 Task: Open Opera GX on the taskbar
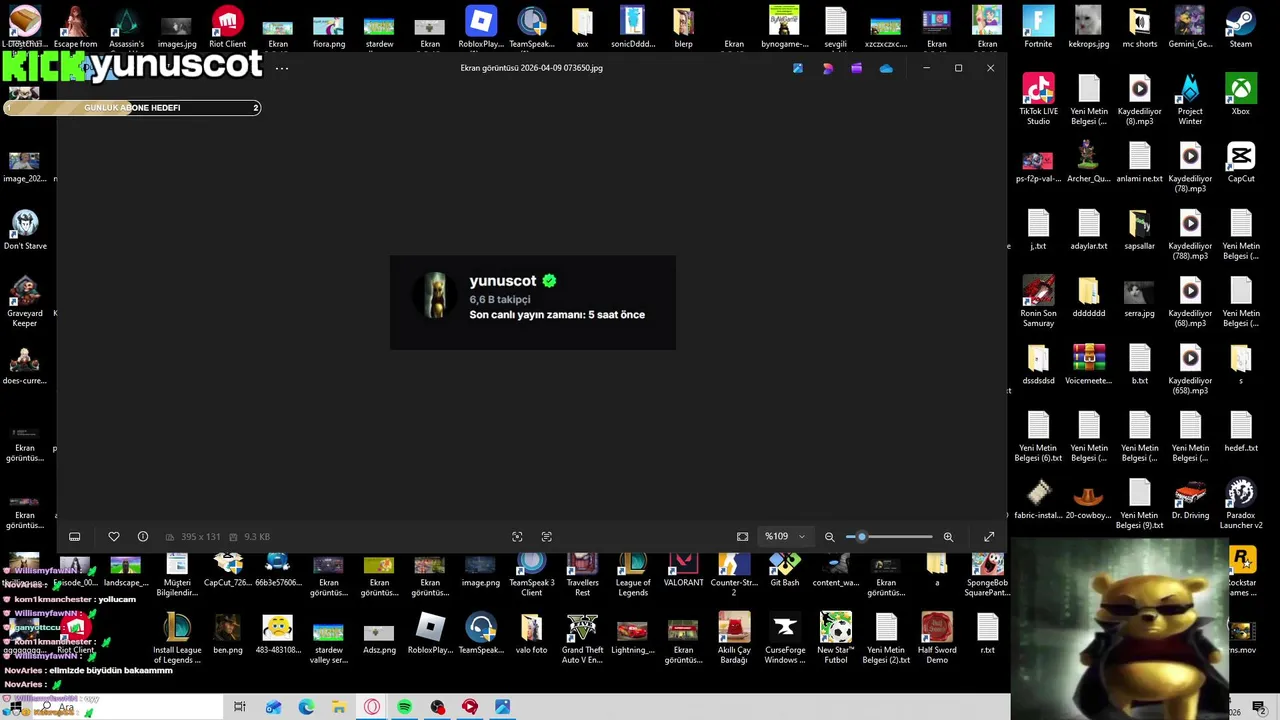[x=372, y=707]
